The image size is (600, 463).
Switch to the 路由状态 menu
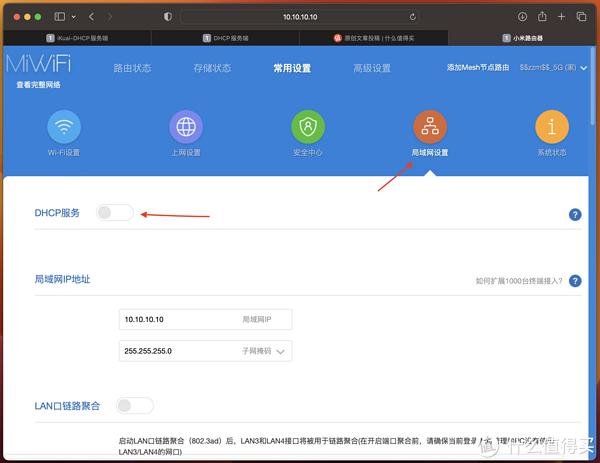pos(132,68)
